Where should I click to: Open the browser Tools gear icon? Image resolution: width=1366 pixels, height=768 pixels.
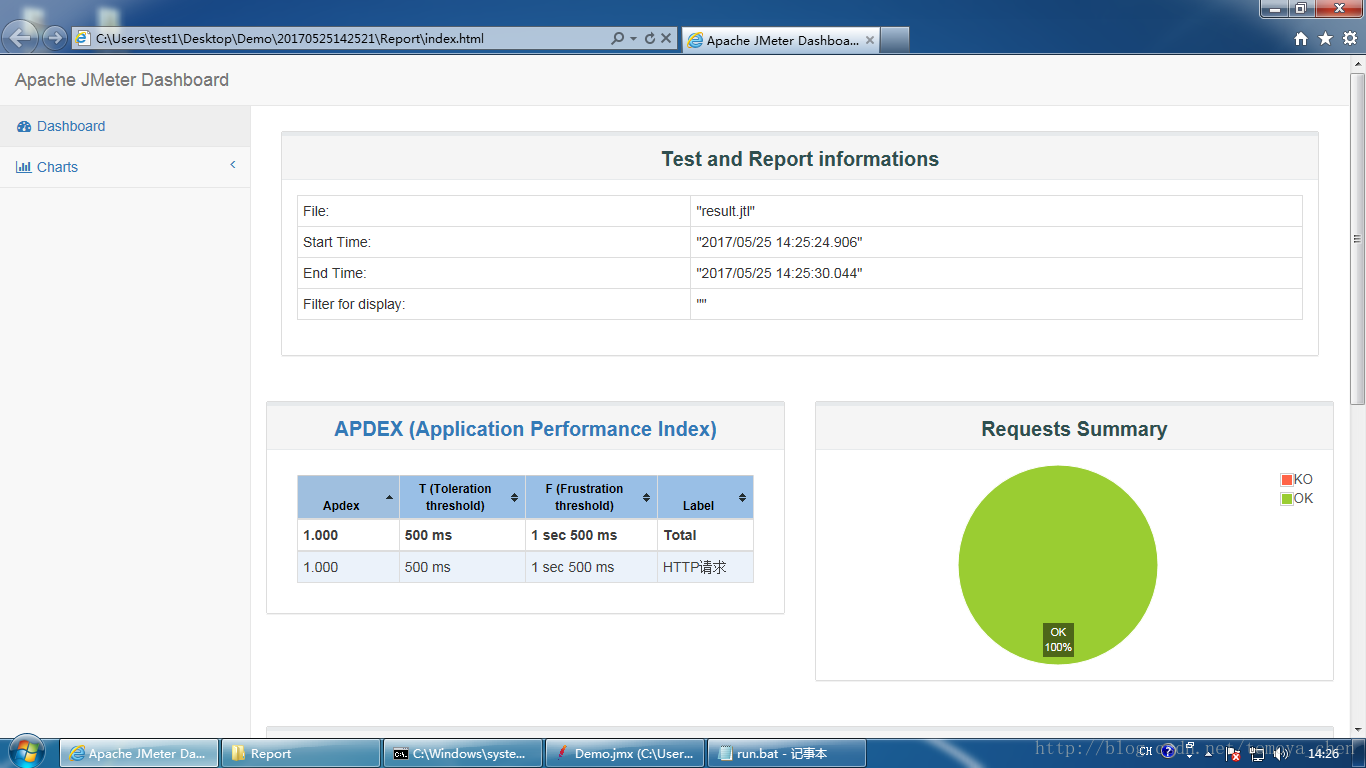1349,39
